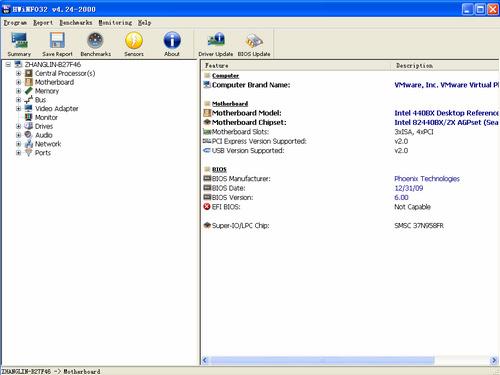Expand the Network tree node
Screen dimensions: 500x375
click(19, 144)
